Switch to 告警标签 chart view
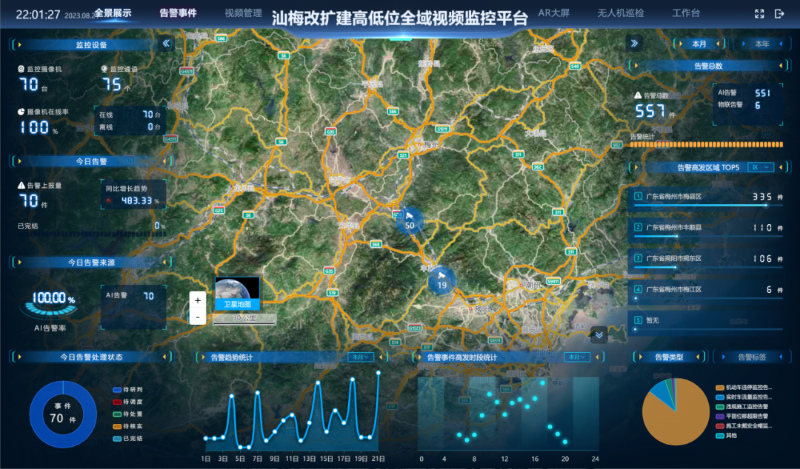The image size is (800, 469). (750, 356)
